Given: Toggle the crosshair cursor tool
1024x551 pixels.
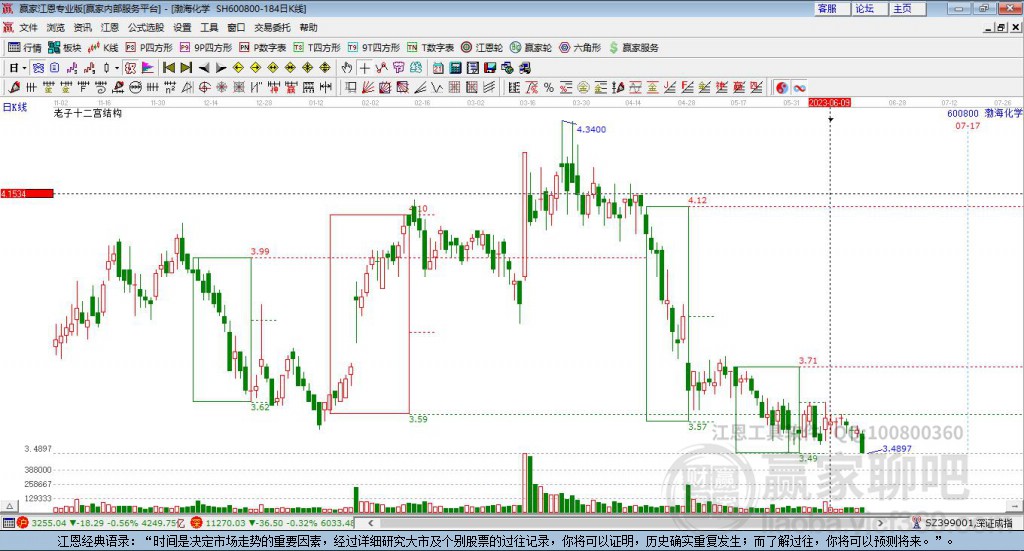Looking at the screenshot, I should click(x=364, y=68).
